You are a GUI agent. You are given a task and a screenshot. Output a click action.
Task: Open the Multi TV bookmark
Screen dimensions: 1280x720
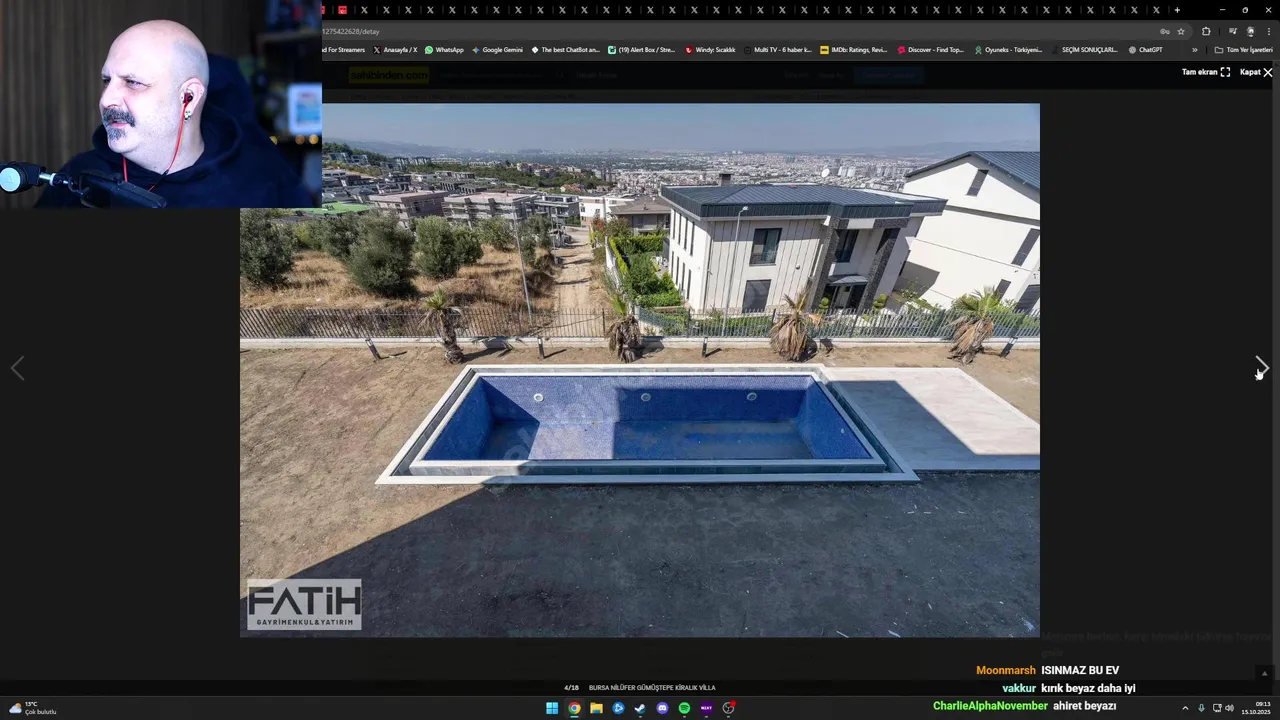pyautogui.click(x=777, y=49)
